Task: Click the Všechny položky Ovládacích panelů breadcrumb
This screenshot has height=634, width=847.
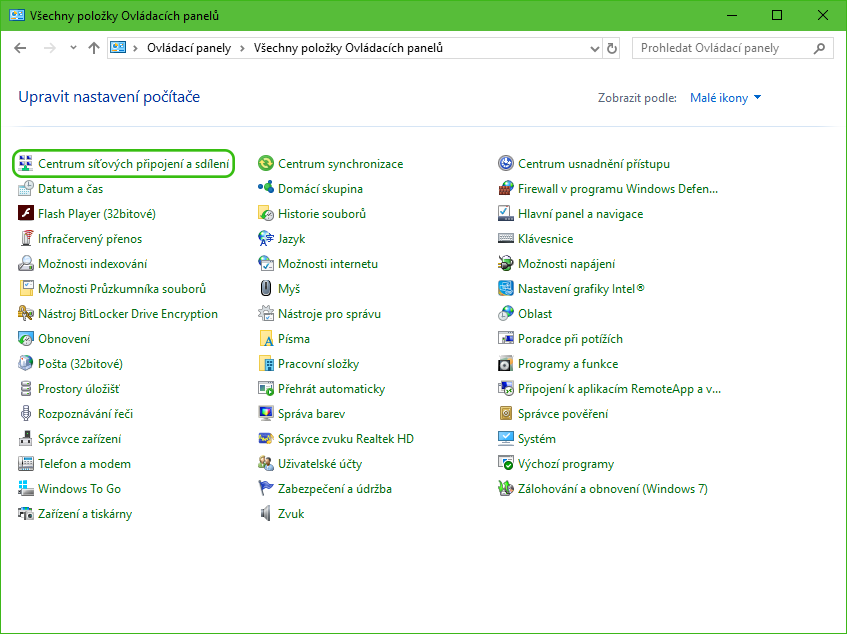Action: click(x=348, y=48)
